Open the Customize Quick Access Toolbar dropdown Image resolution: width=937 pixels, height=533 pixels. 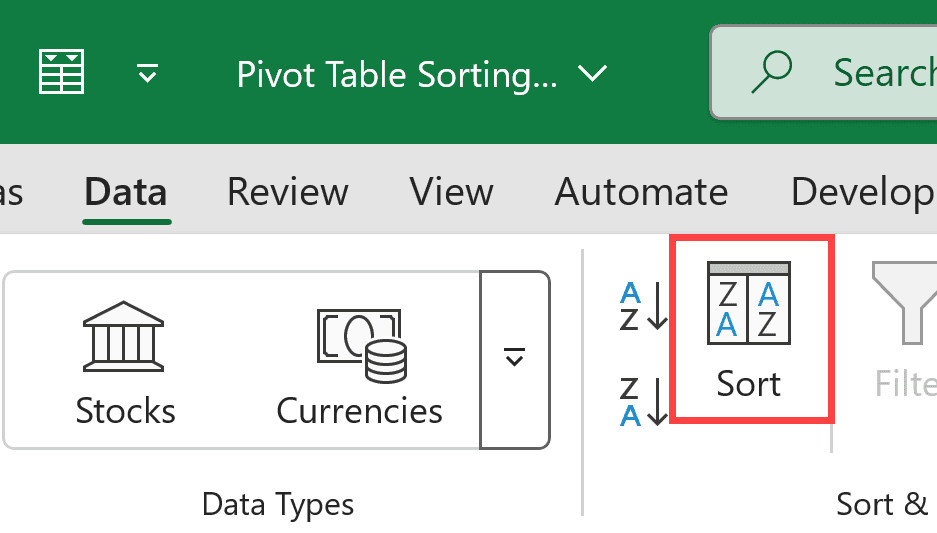pos(147,74)
